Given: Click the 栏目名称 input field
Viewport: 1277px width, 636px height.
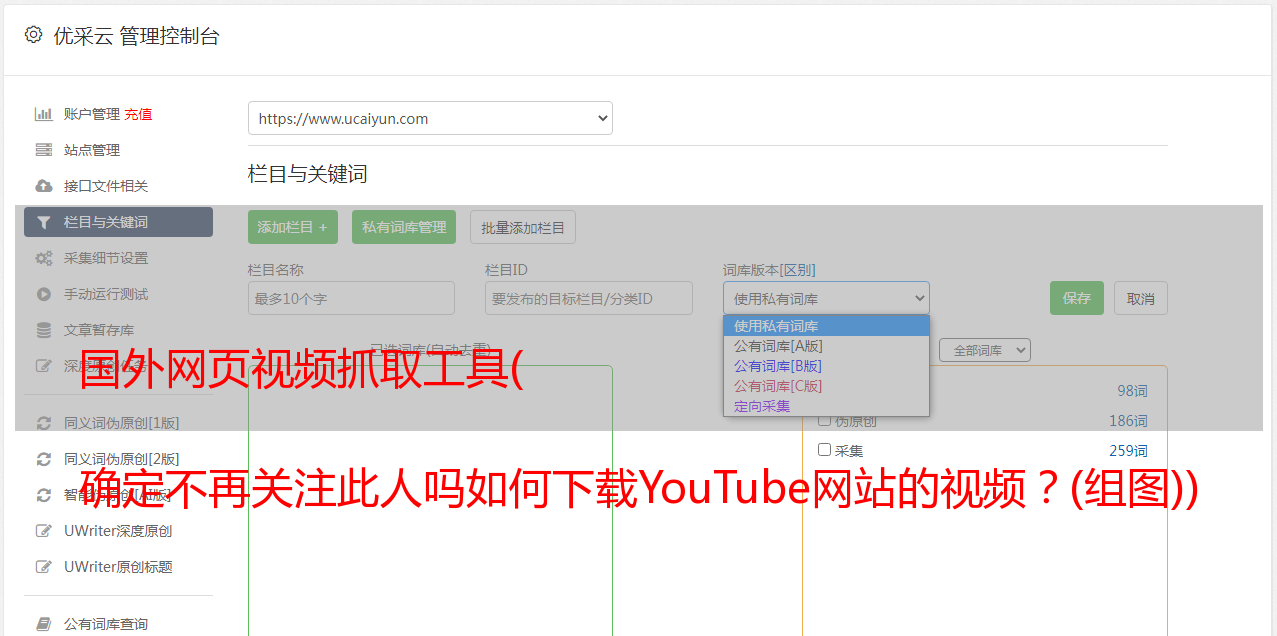Looking at the screenshot, I should pos(351,298).
